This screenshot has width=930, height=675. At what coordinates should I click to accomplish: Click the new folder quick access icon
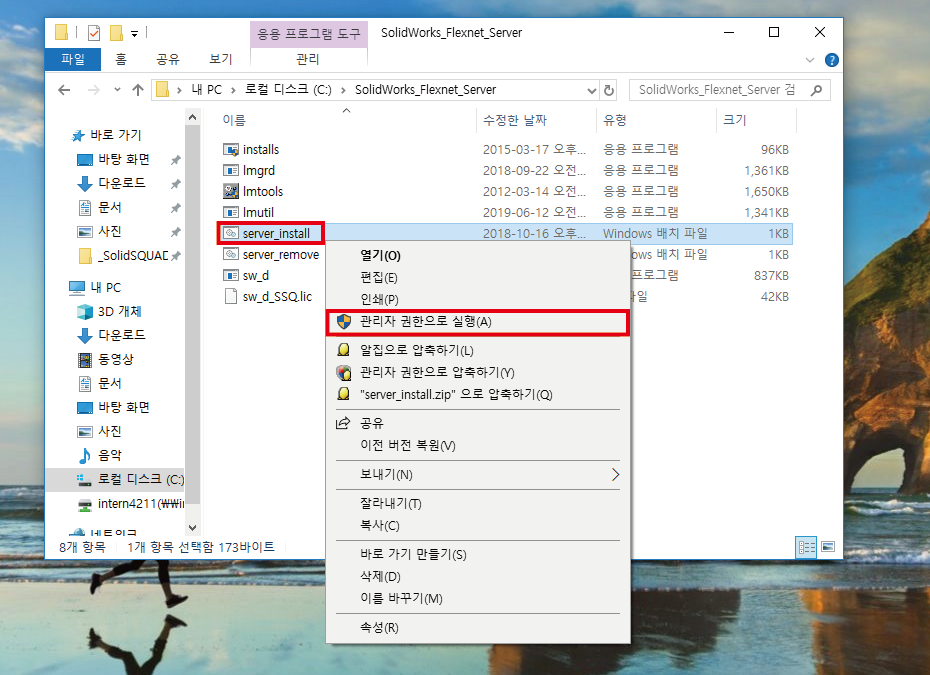pos(116,33)
